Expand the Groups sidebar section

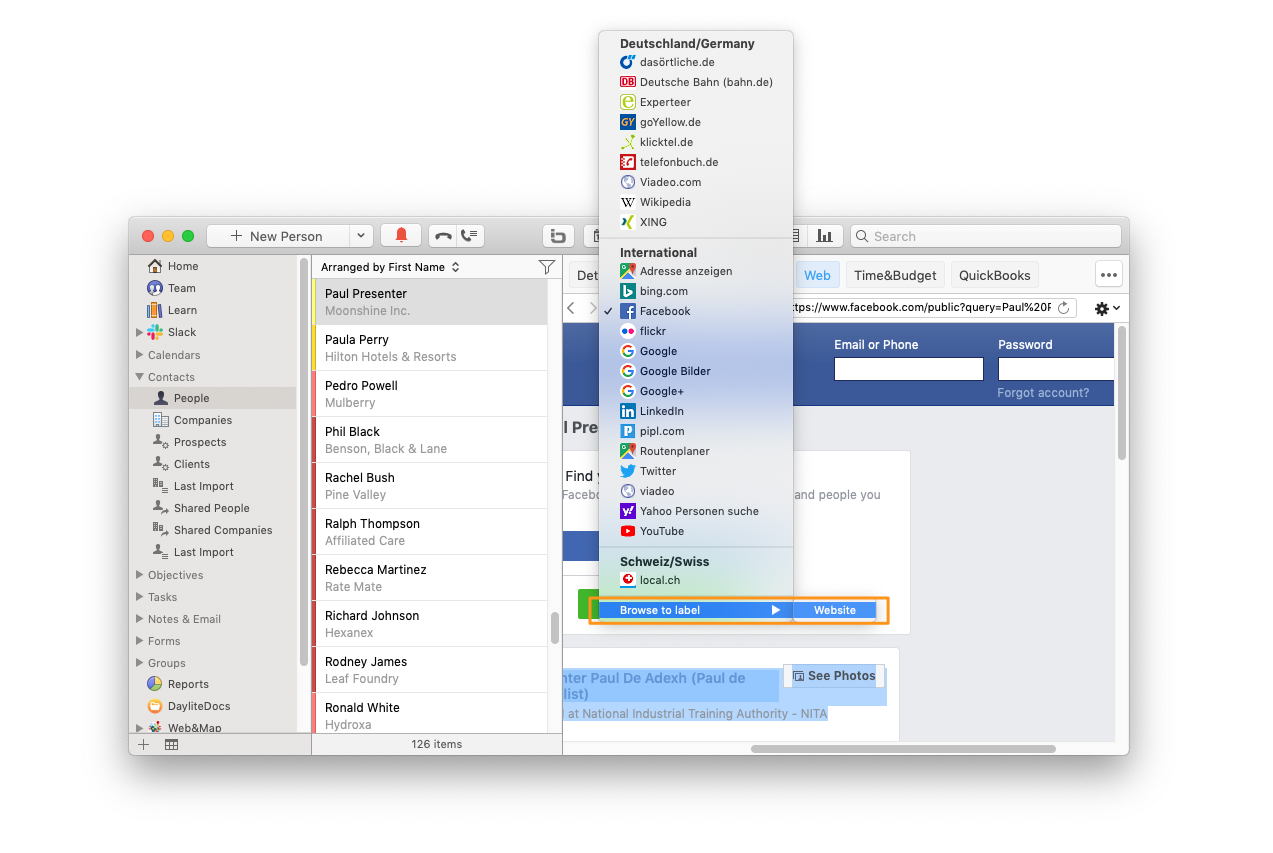140,663
